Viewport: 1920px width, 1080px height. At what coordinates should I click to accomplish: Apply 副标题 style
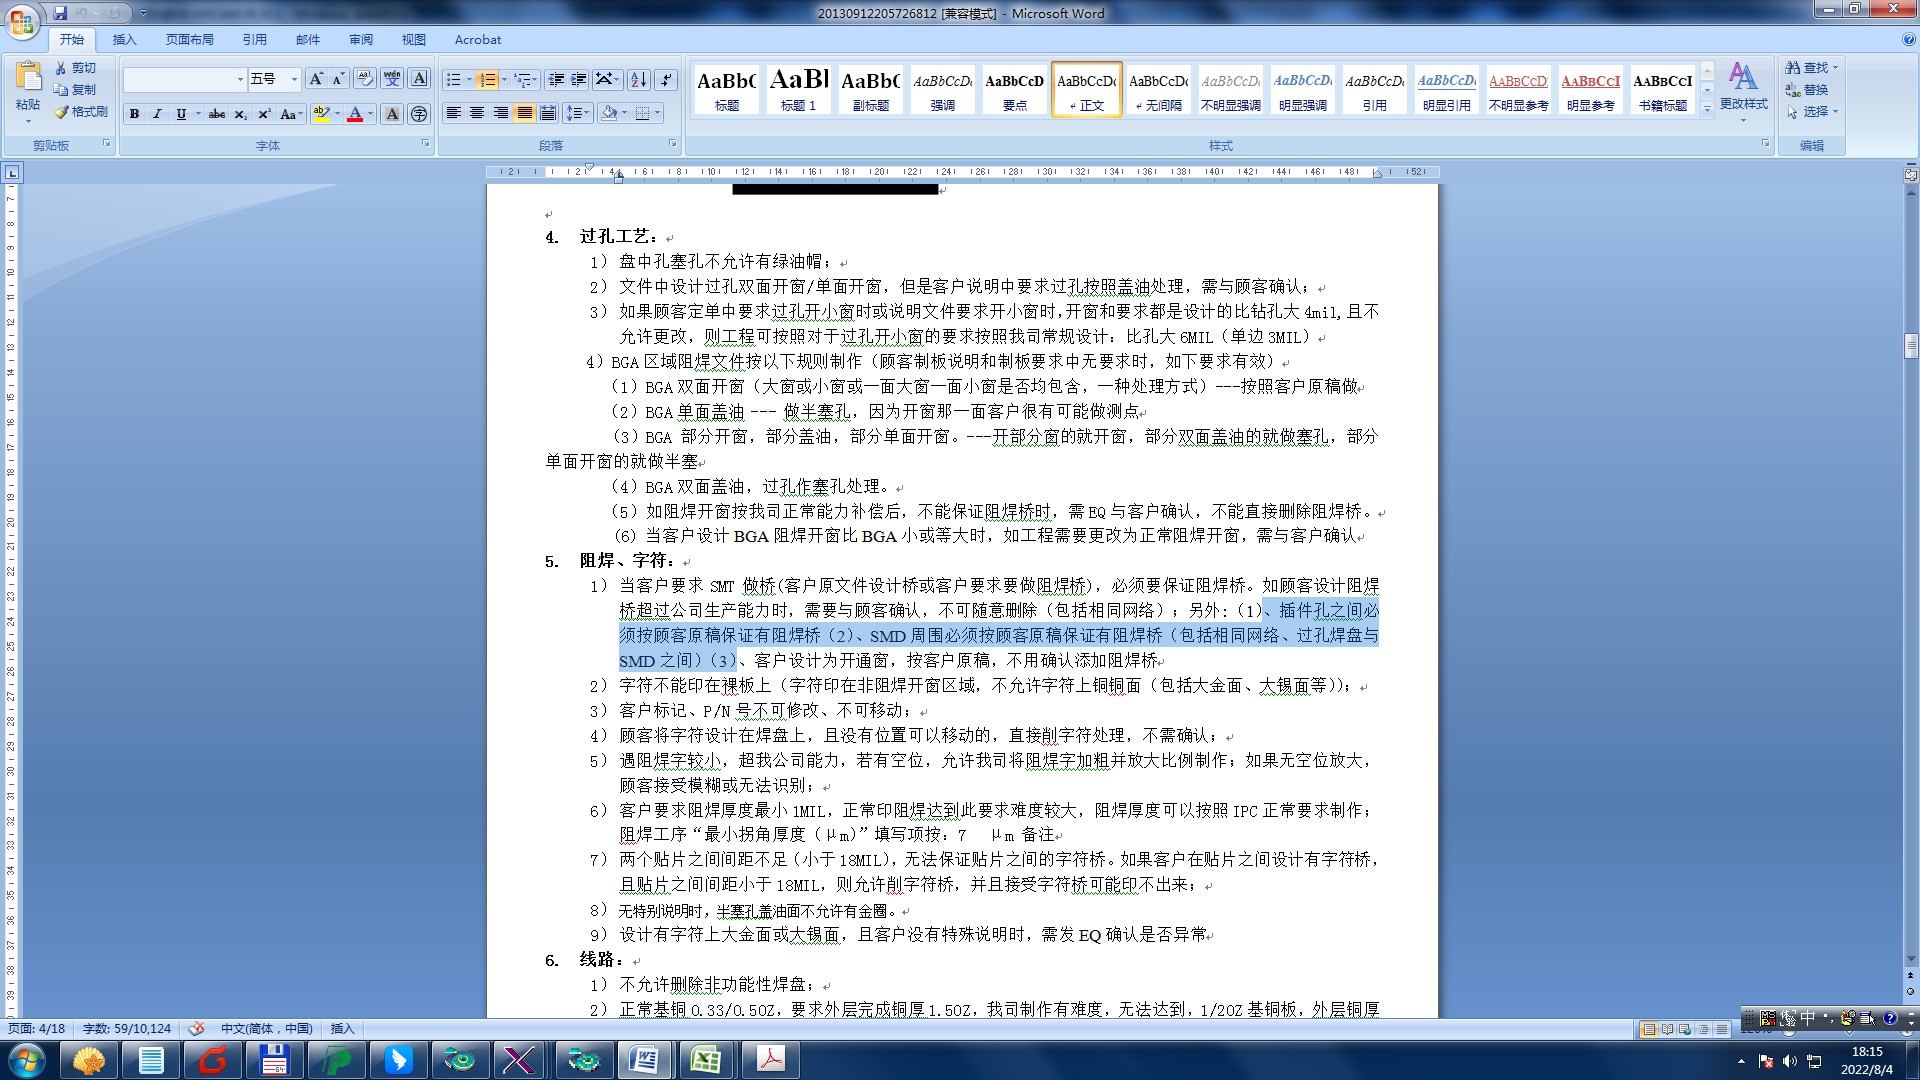(871, 89)
